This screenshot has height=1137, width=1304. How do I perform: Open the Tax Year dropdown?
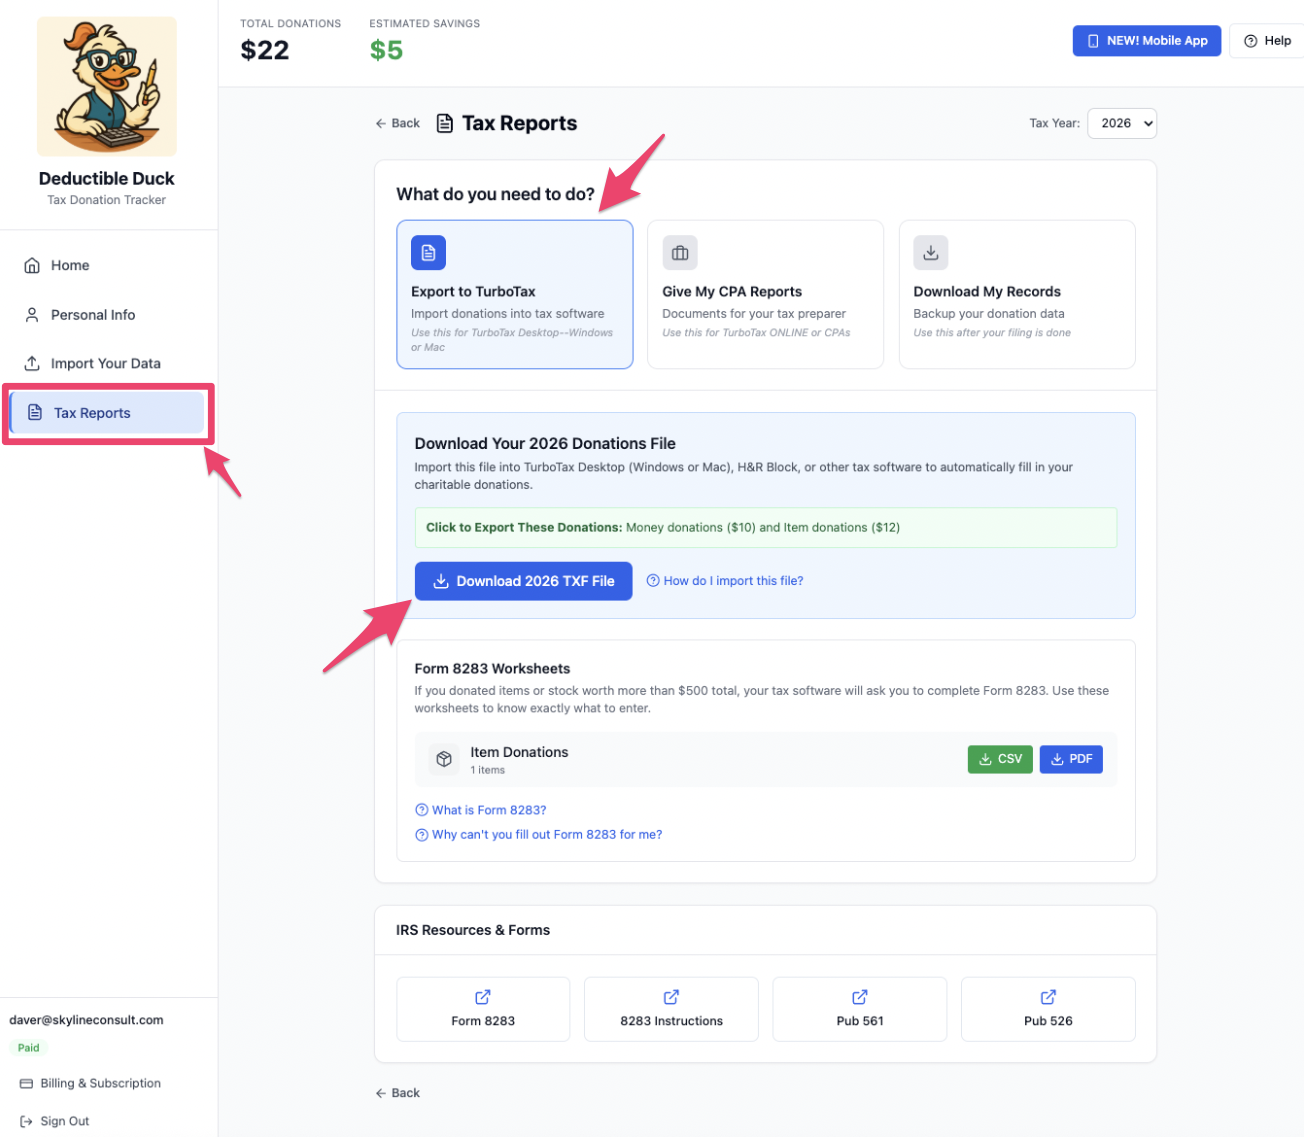click(1122, 124)
